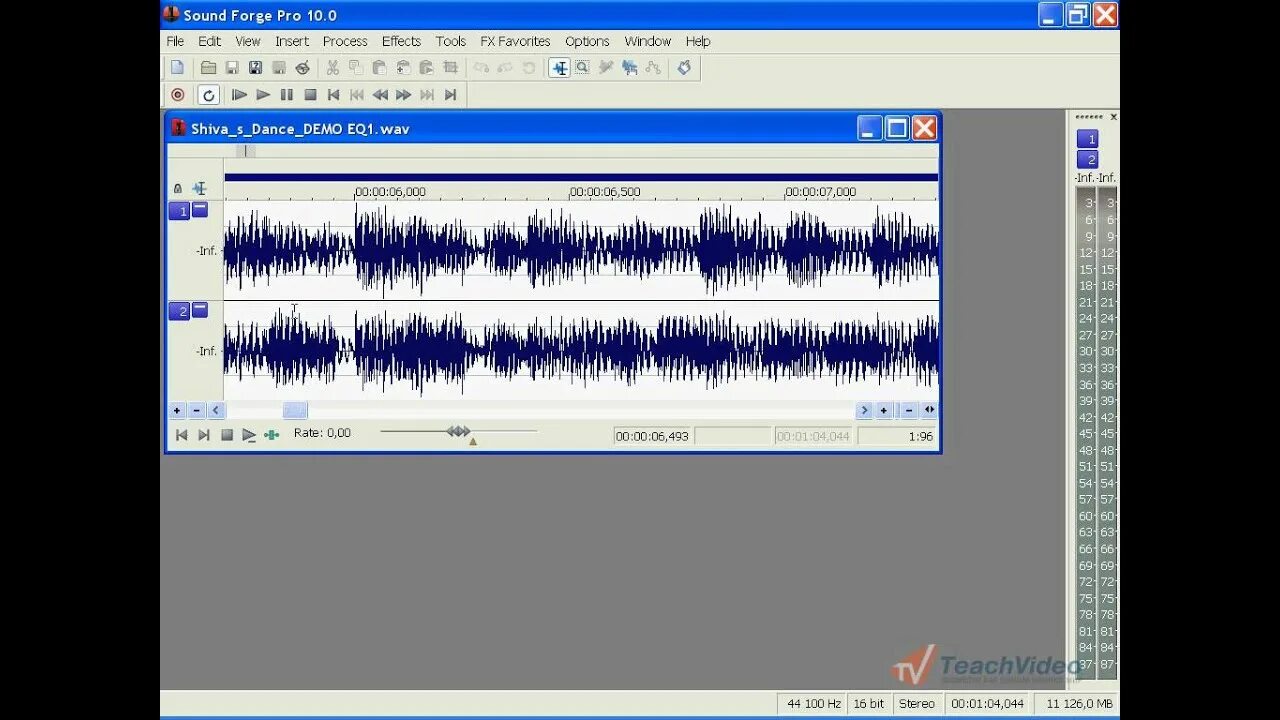Cut the selection with the scissors icon
The width and height of the screenshot is (1280, 720).
(332, 68)
